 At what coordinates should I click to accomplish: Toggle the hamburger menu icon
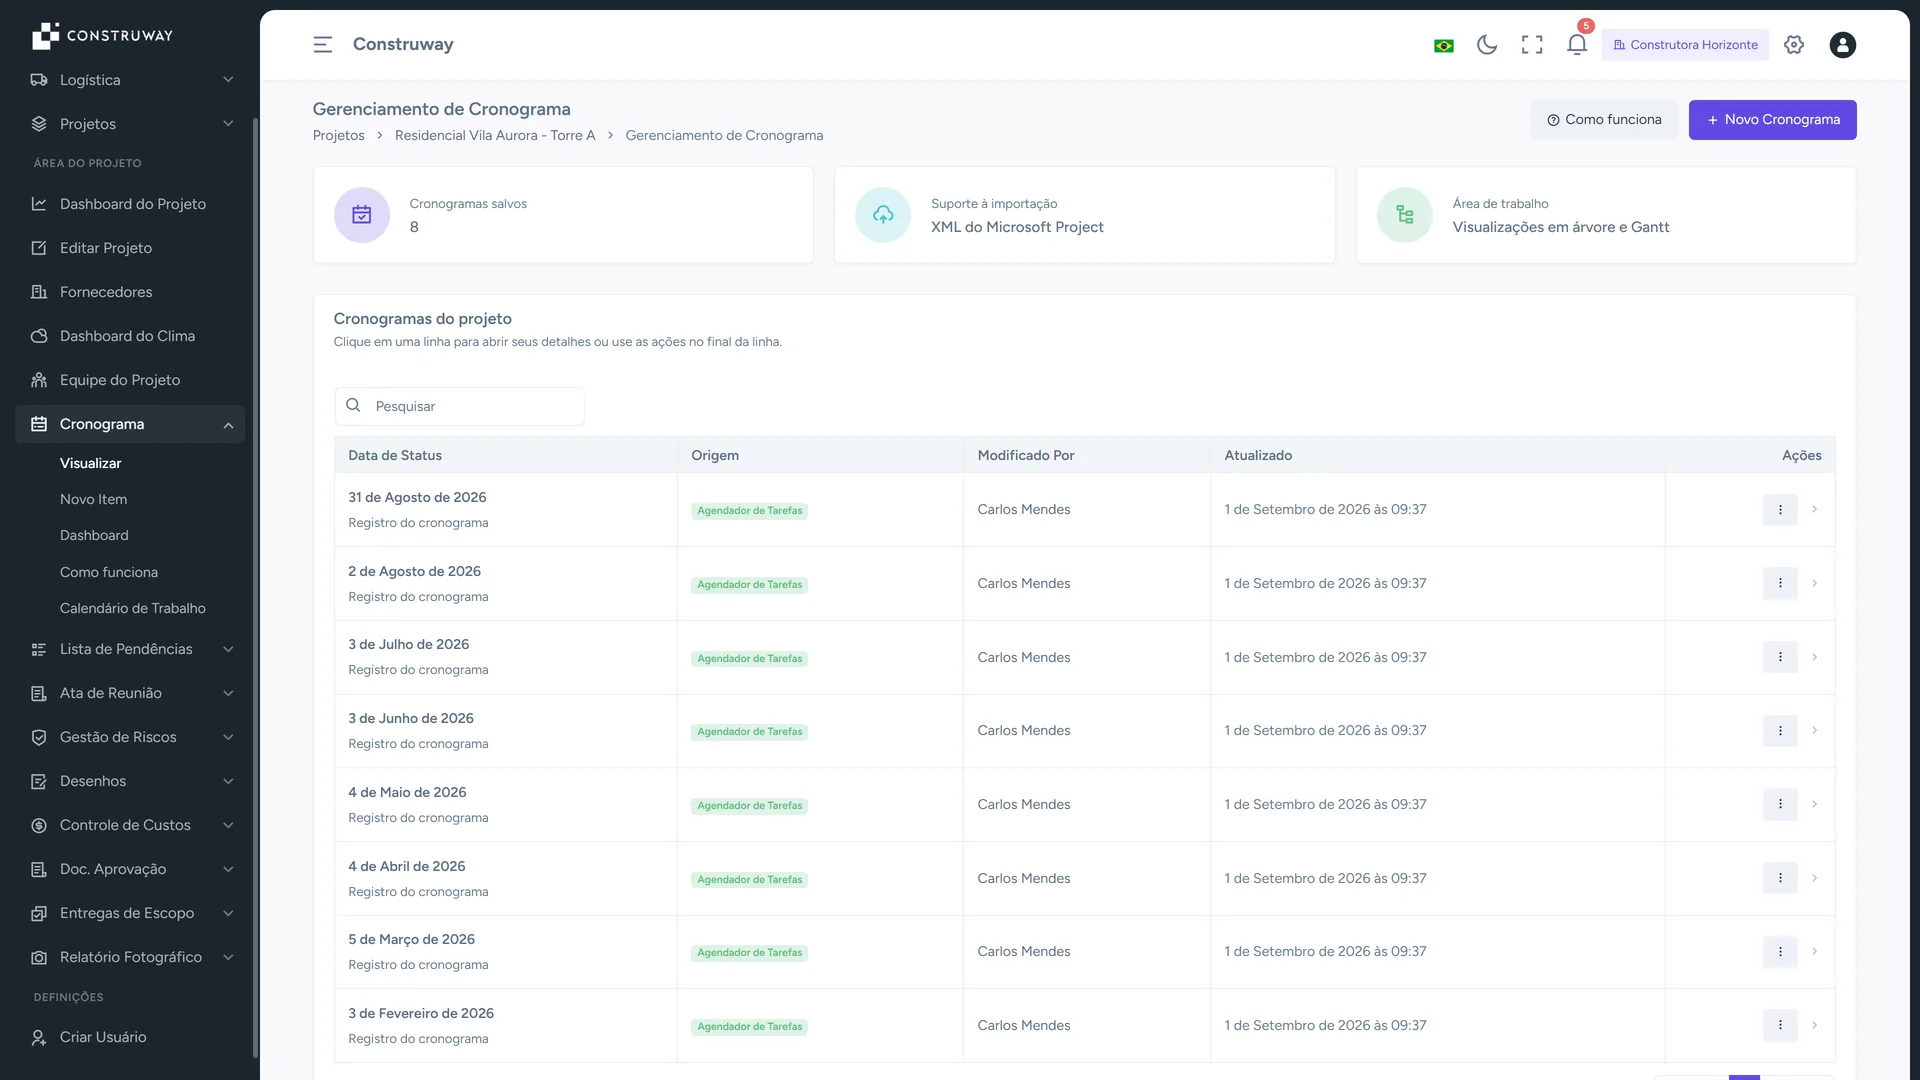(322, 45)
